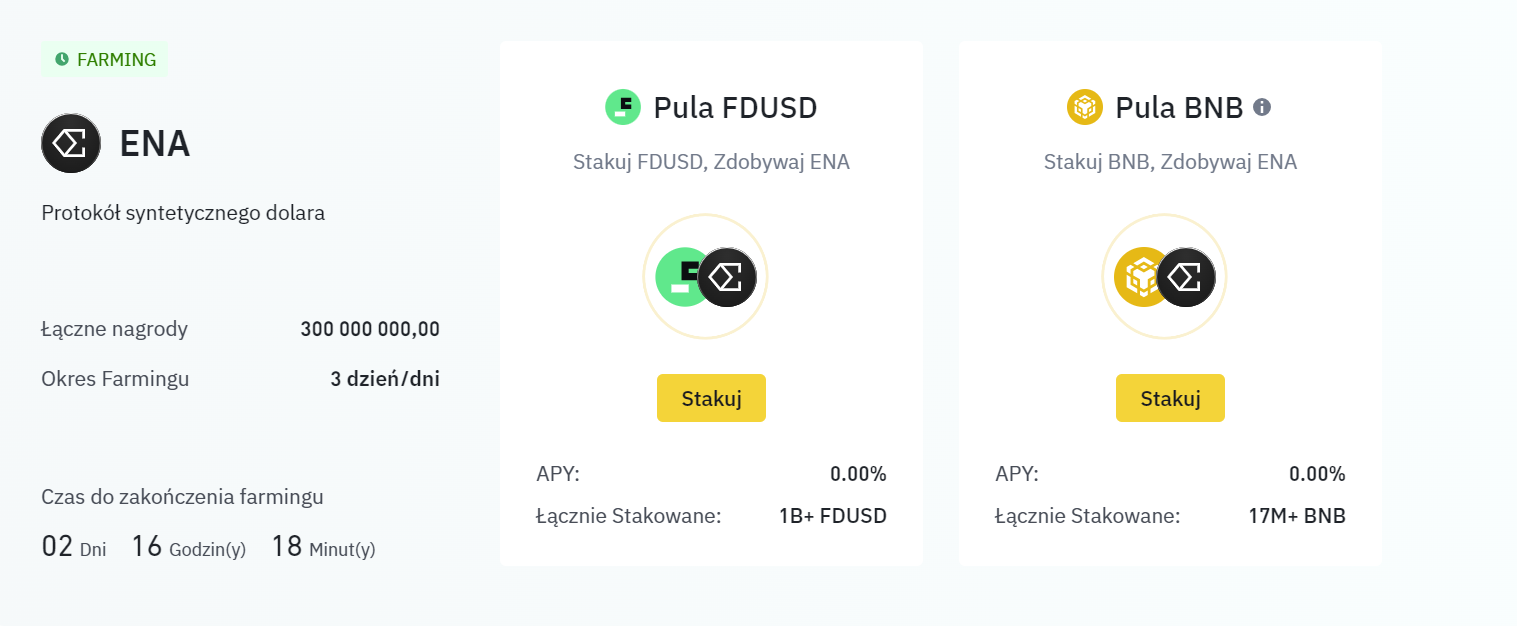Click the BNB icon beside Pula BNB title

pyautogui.click(x=1084, y=107)
